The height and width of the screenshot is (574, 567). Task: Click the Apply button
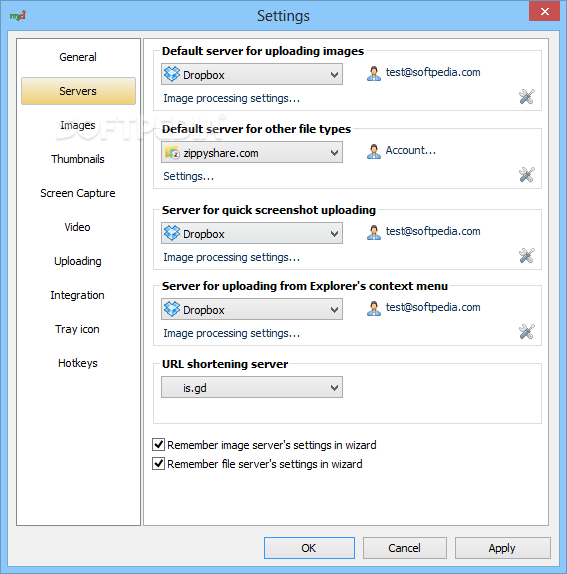coord(502,548)
